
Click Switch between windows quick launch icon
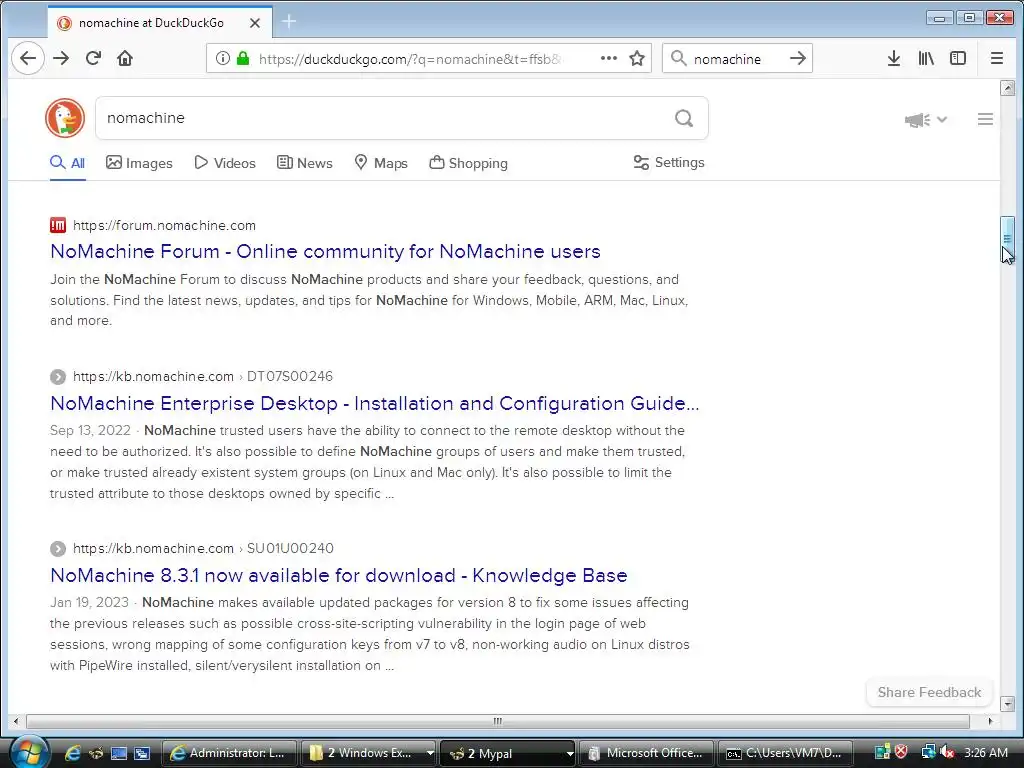pyautogui.click(x=142, y=753)
